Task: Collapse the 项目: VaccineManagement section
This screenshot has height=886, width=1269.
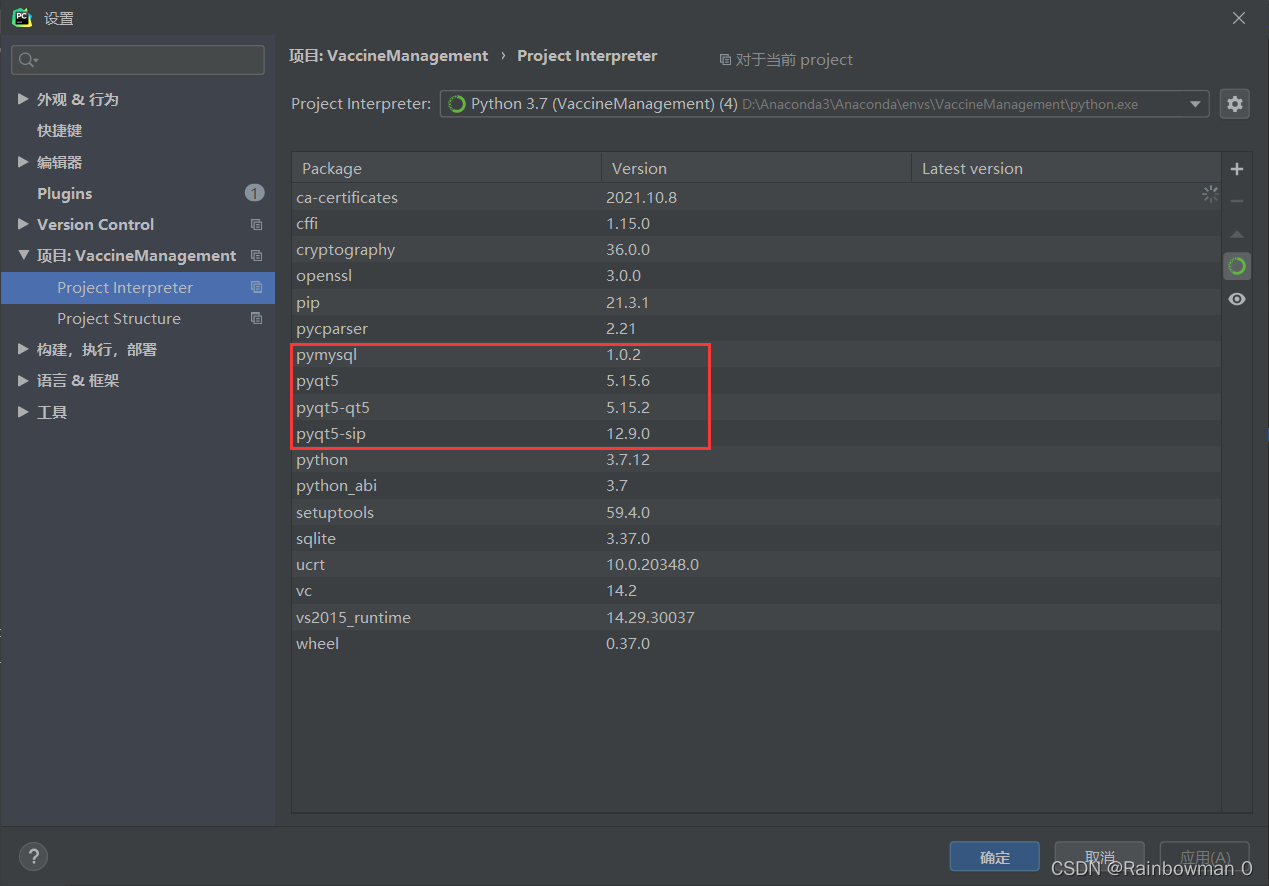Action: pyautogui.click(x=23, y=256)
